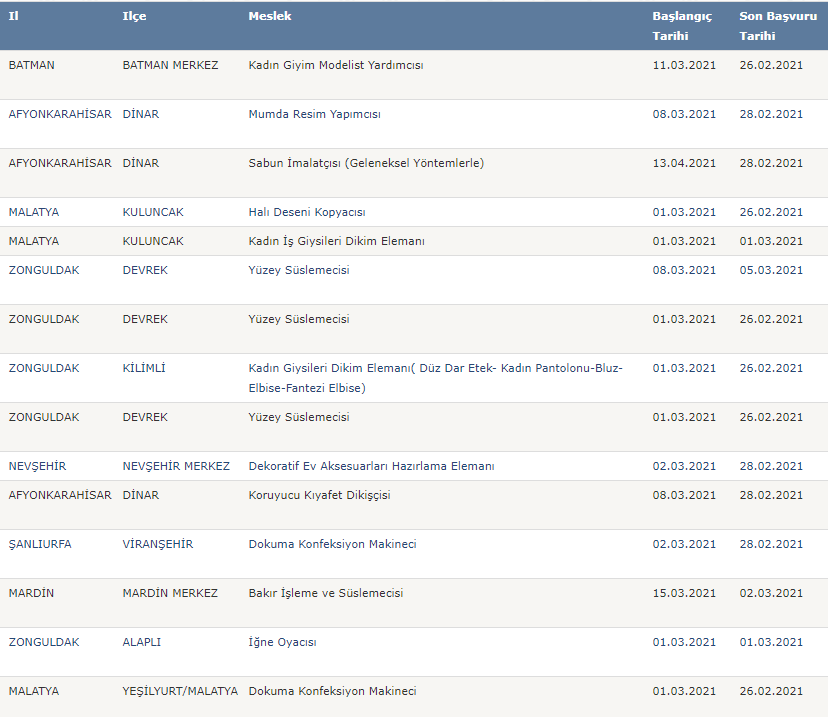Click the MARDİN MERKEZ district cell
Image resolution: width=828 pixels, height=717 pixels.
coord(170,593)
